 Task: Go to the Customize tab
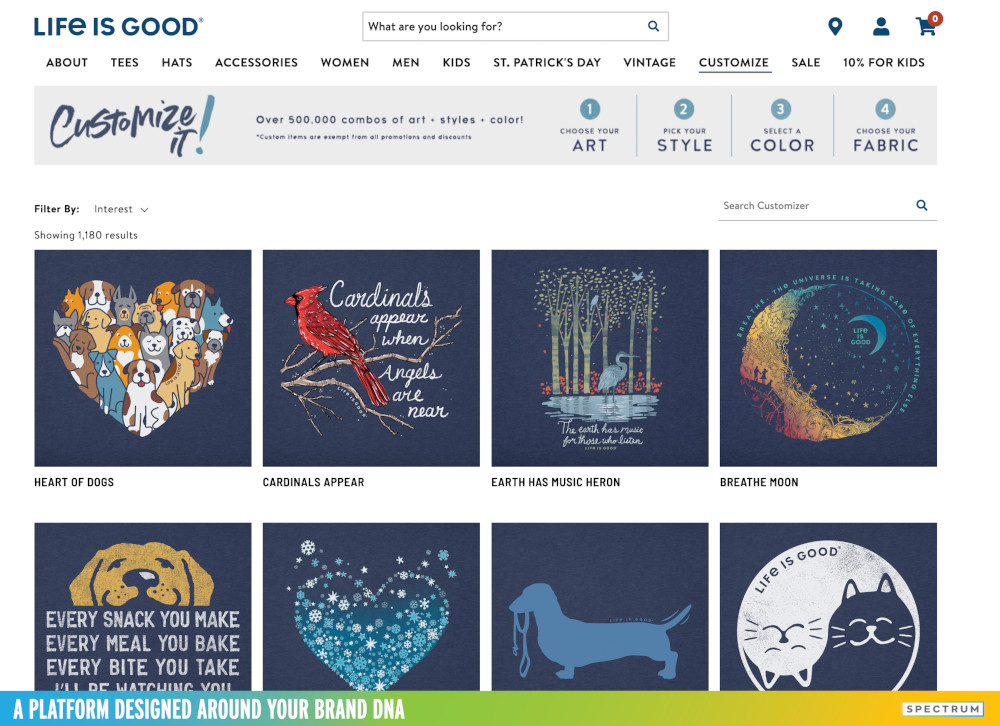(733, 63)
